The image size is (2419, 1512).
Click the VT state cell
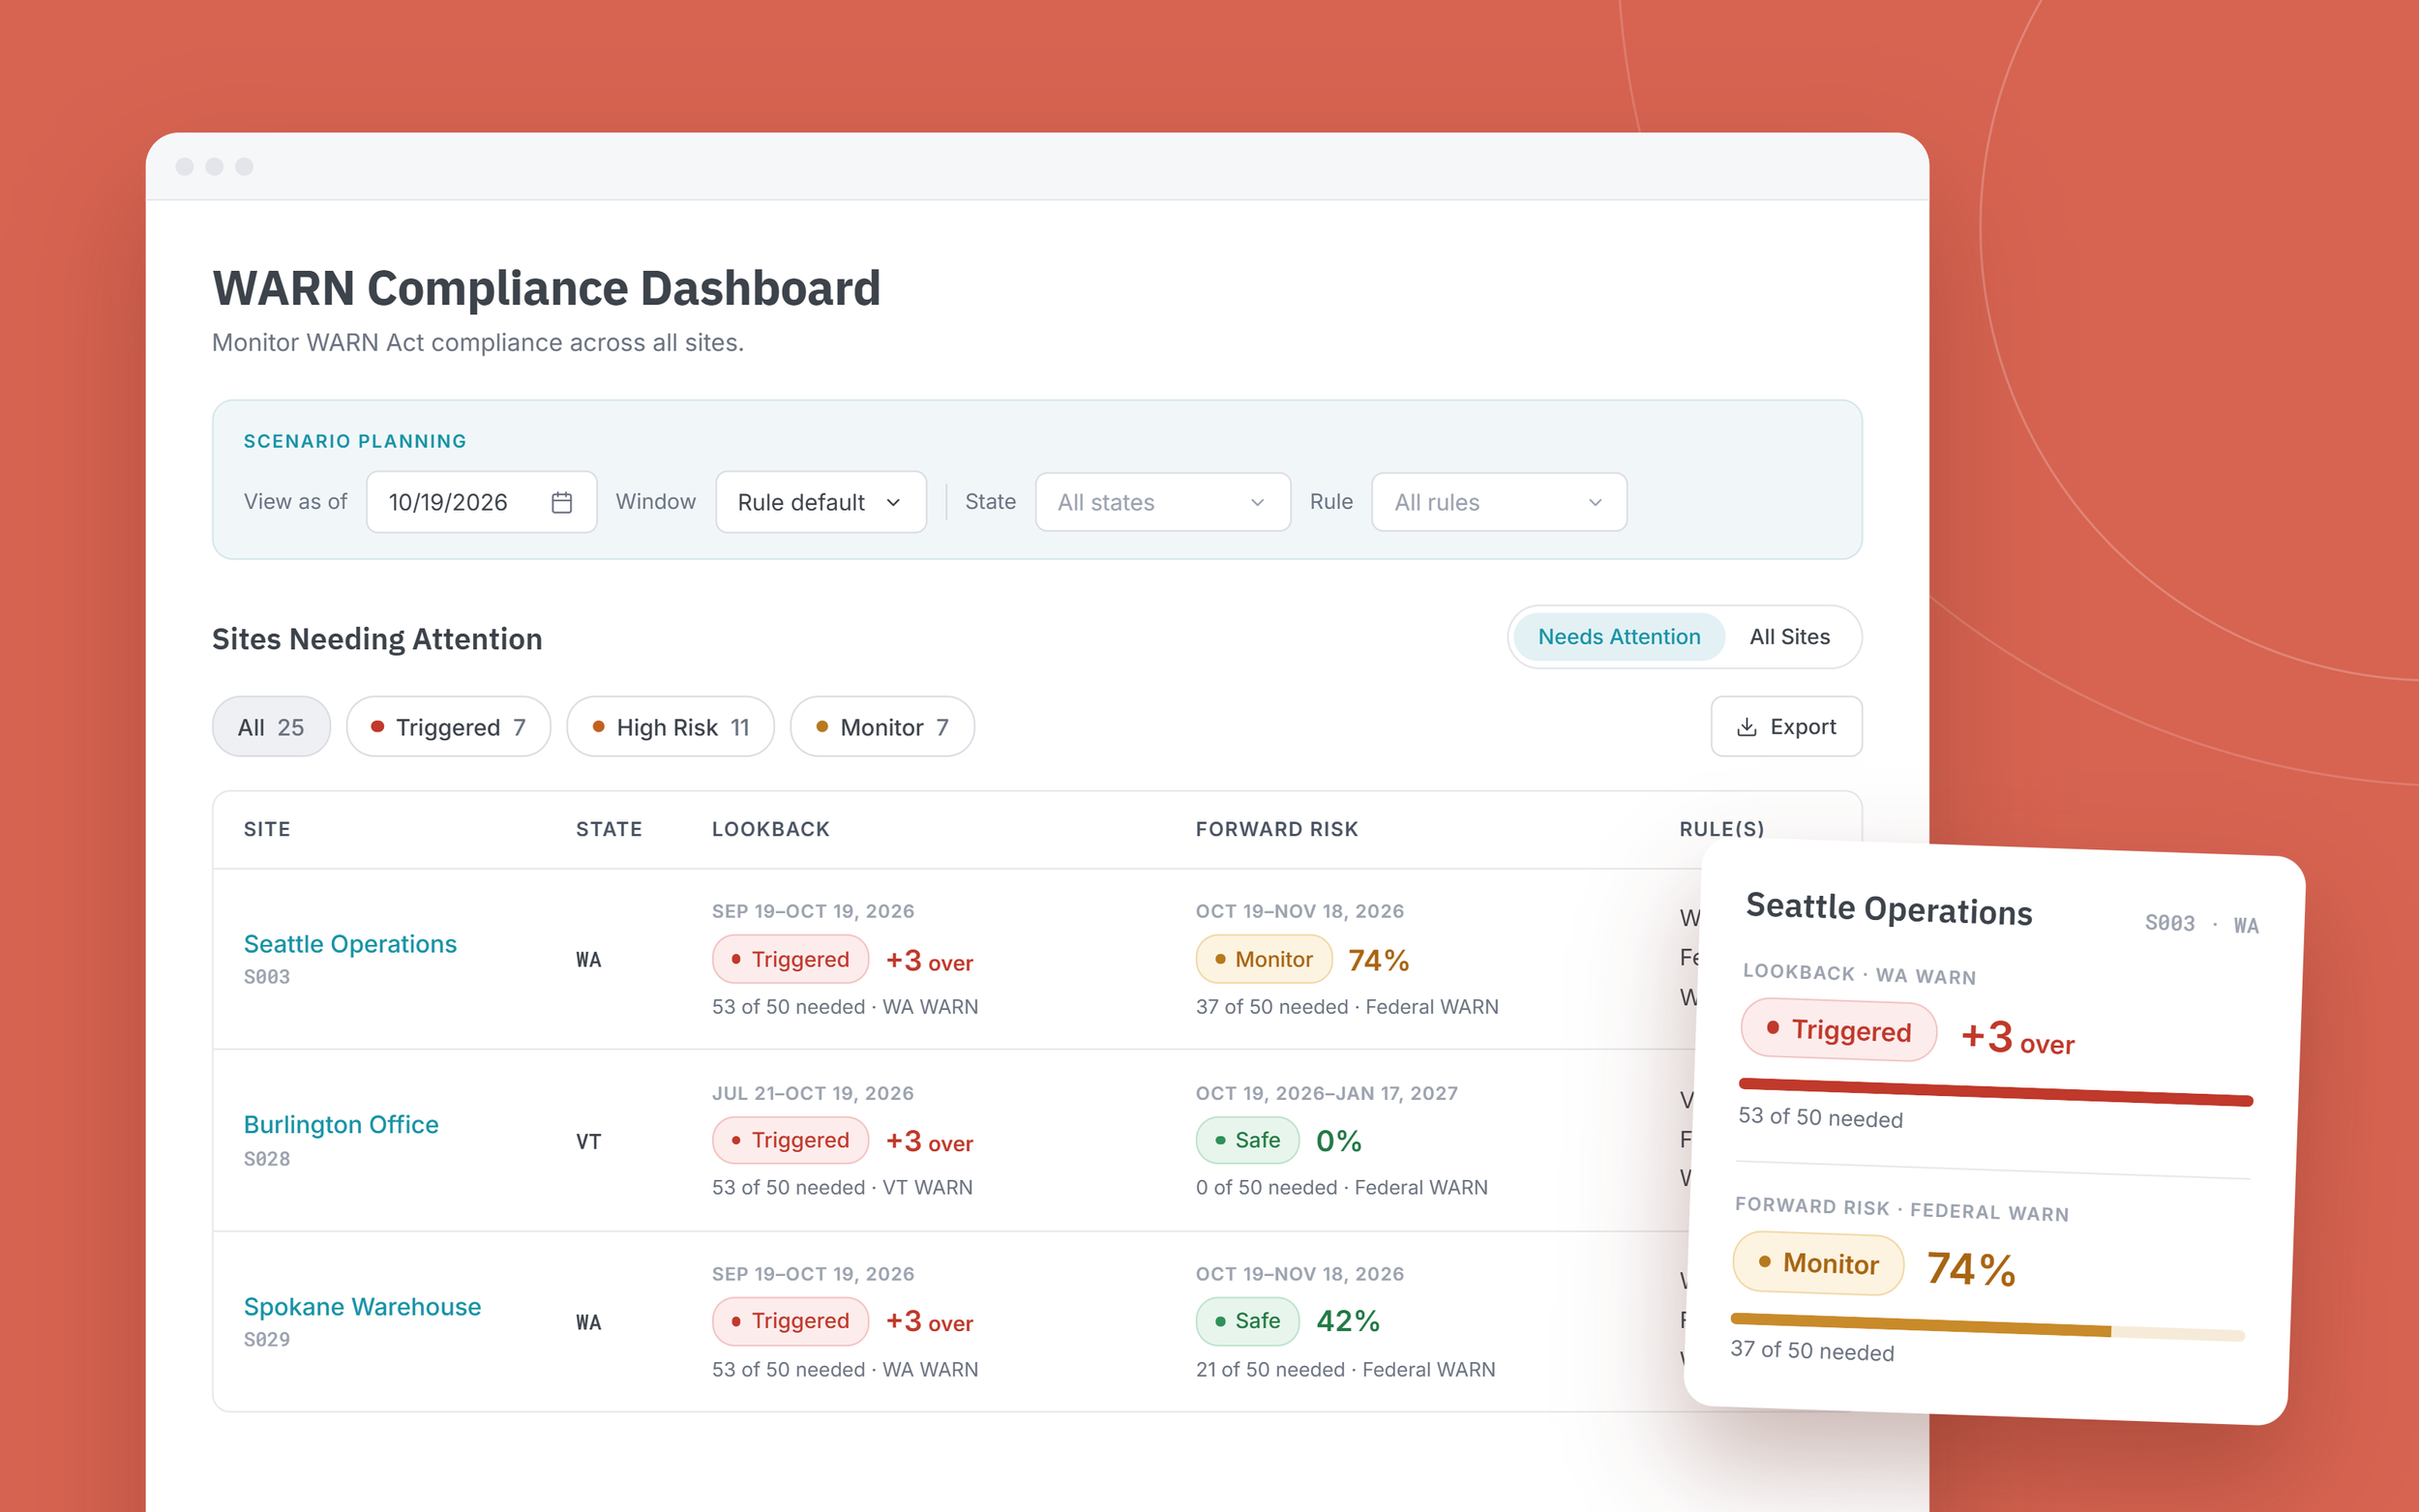(588, 1141)
